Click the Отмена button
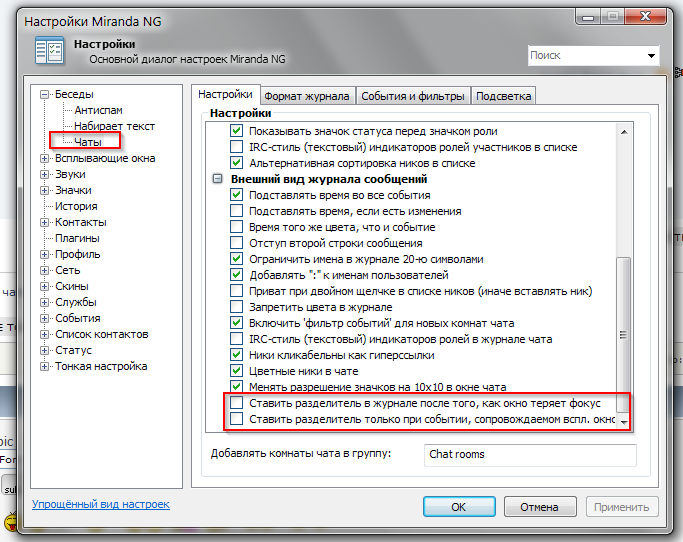This screenshot has width=683, height=542. [540, 507]
